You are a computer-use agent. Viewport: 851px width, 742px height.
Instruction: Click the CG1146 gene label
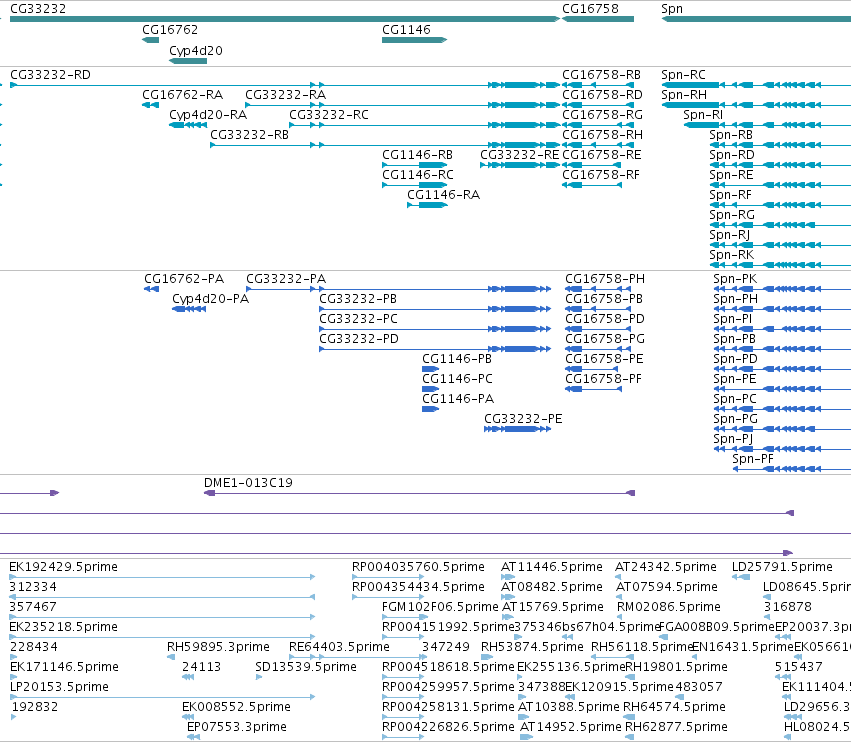point(407,30)
